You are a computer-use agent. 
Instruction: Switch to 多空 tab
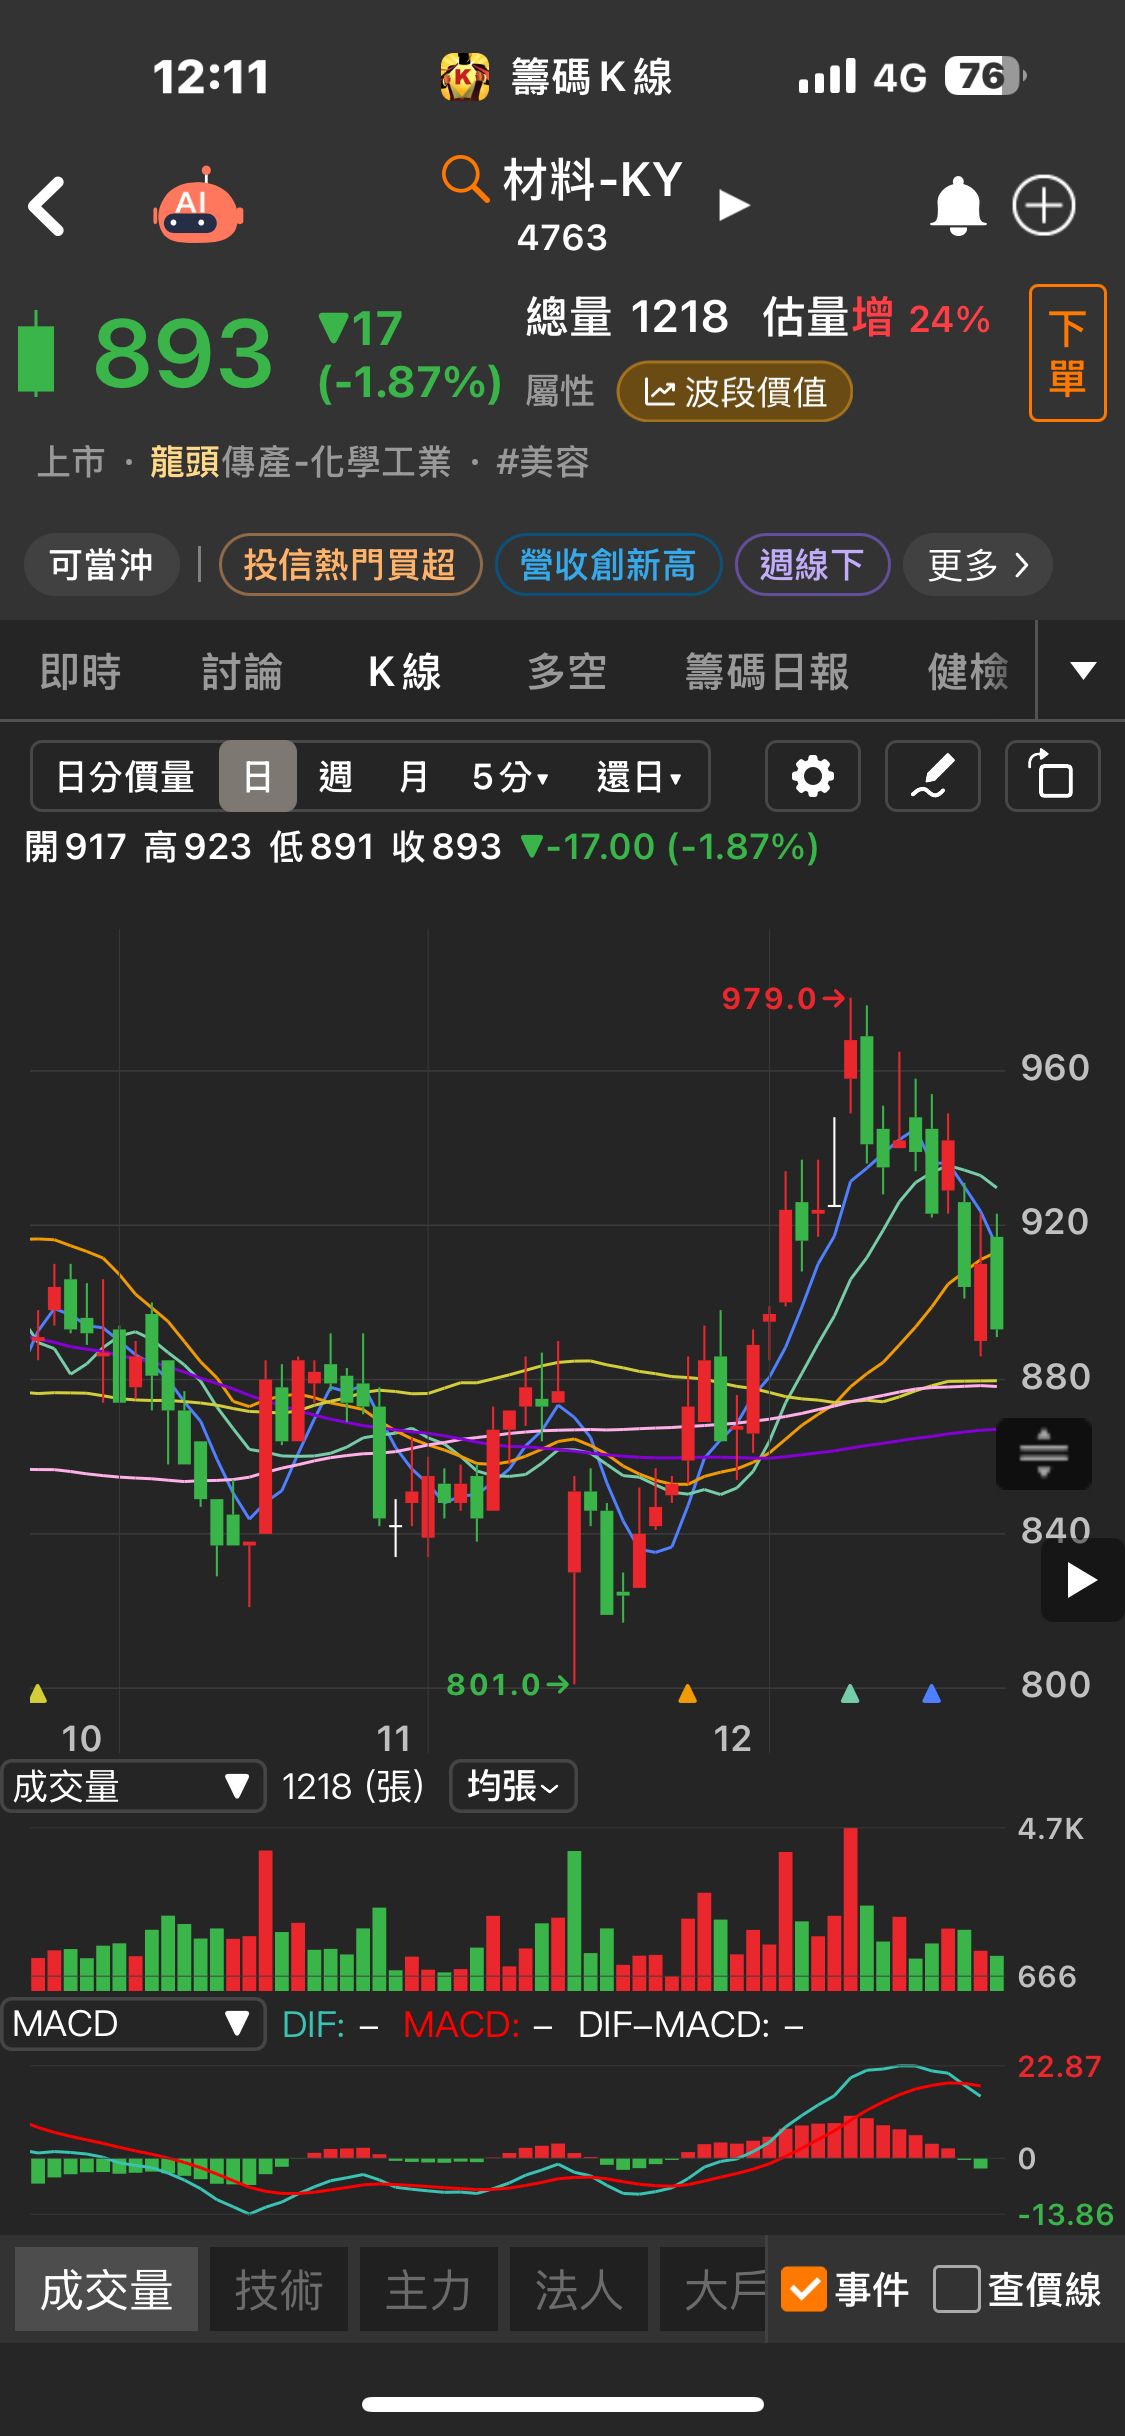click(567, 671)
